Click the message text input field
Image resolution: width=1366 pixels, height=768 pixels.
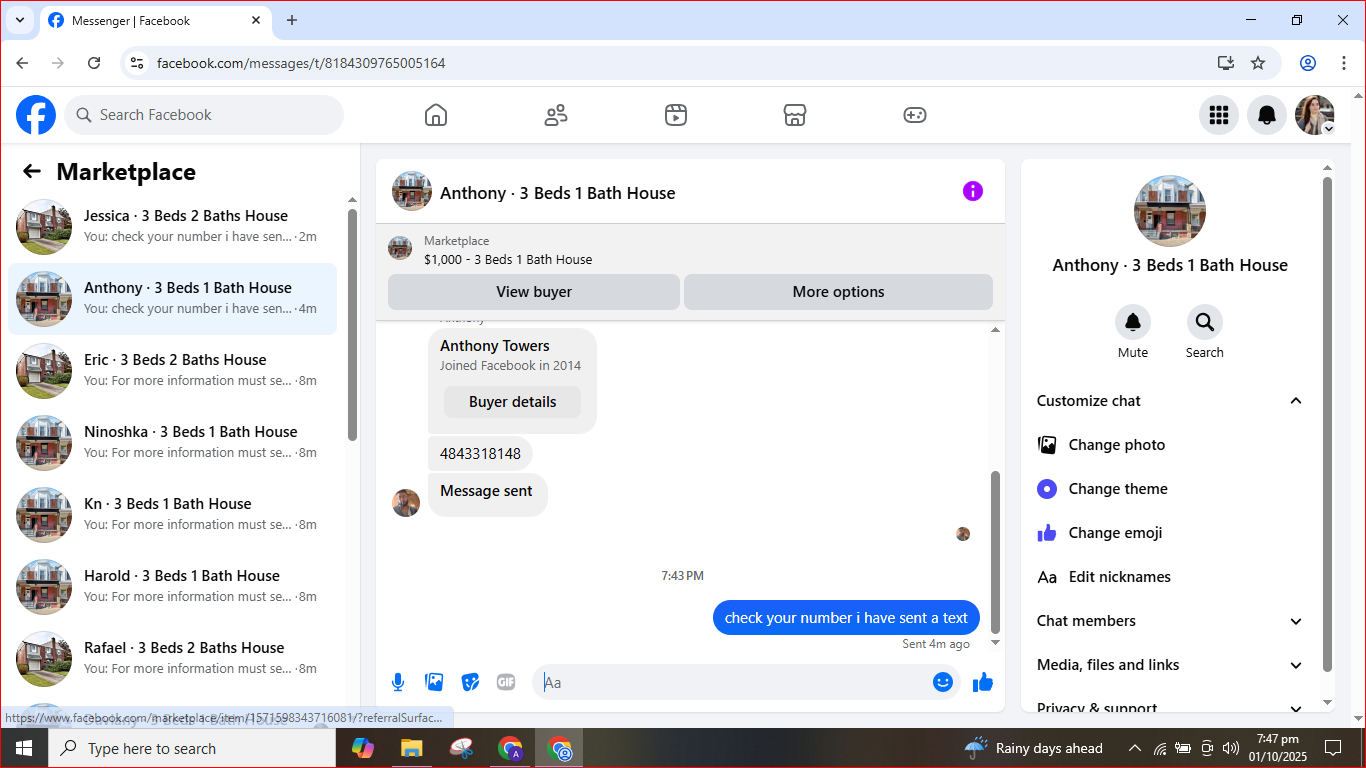(732, 682)
